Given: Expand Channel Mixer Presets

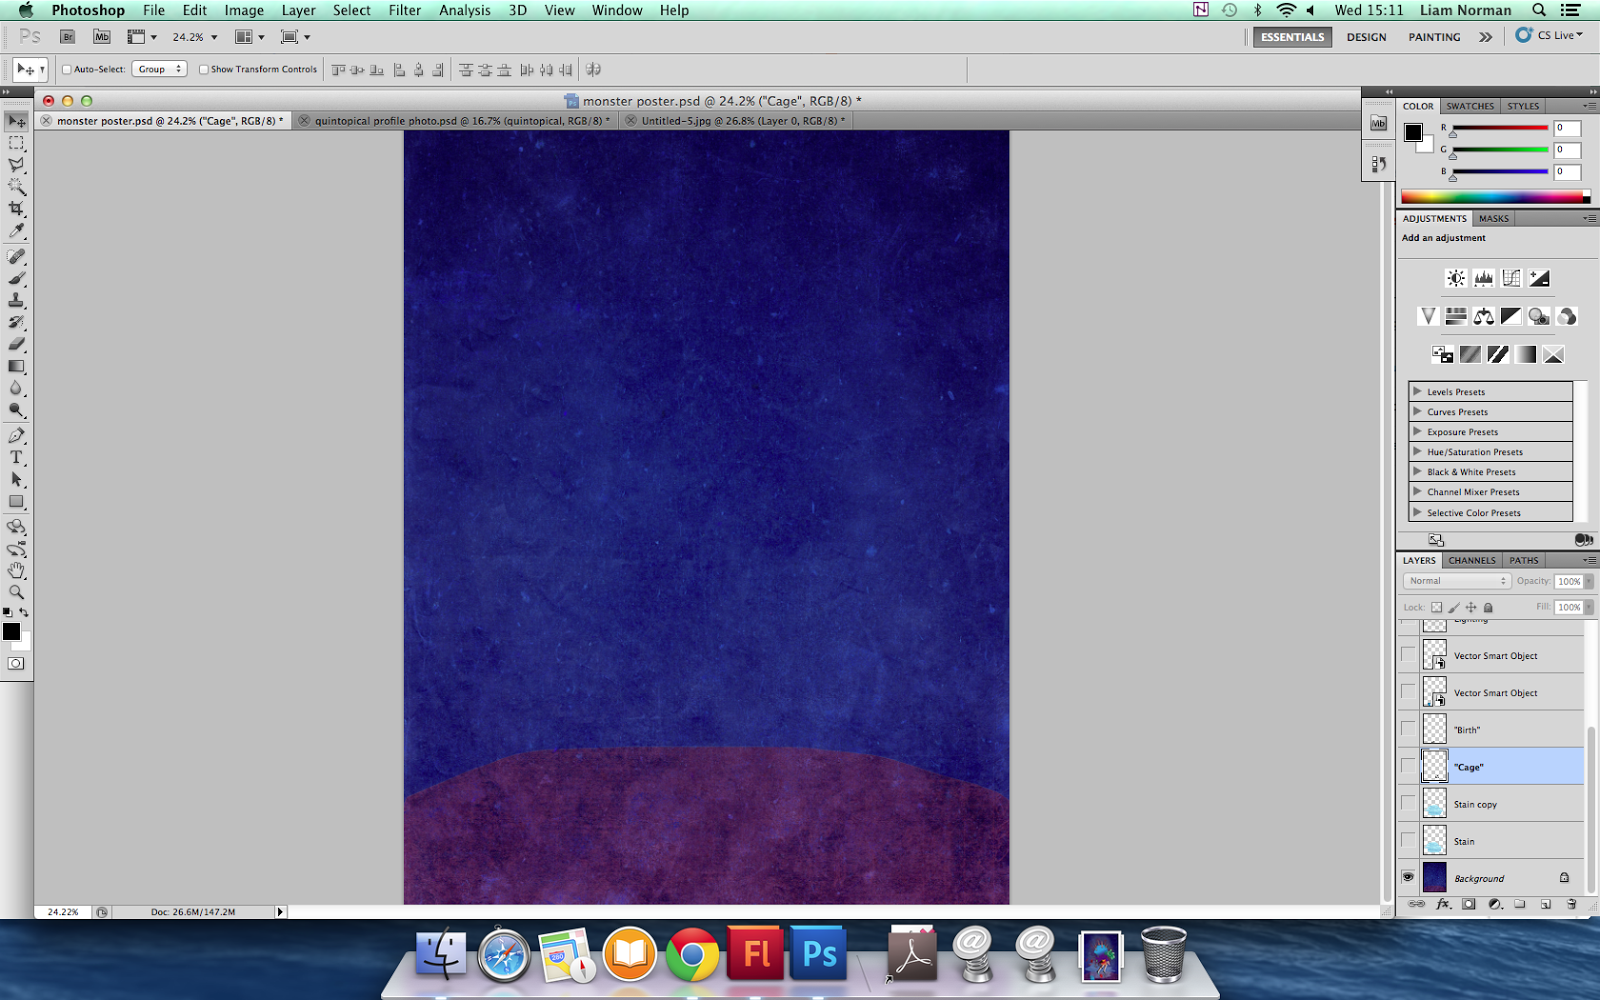Looking at the screenshot, I should [x=1417, y=491].
